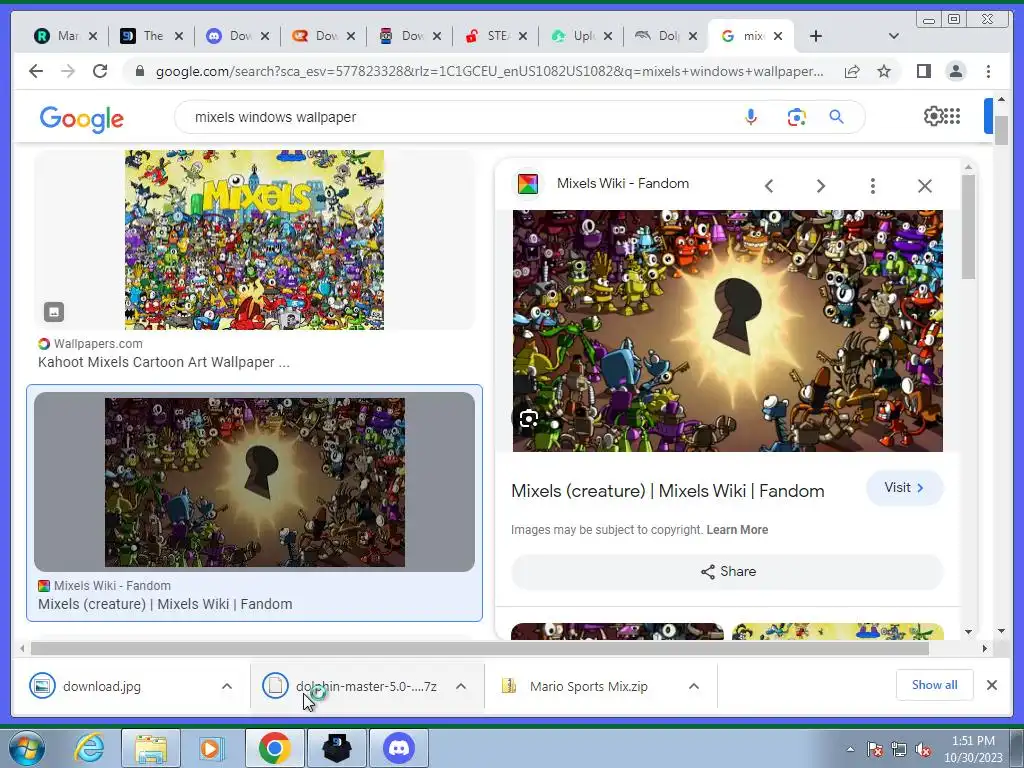The width and height of the screenshot is (1024, 768).
Task: Open a new browser tab
Action: [x=816, y=36]
